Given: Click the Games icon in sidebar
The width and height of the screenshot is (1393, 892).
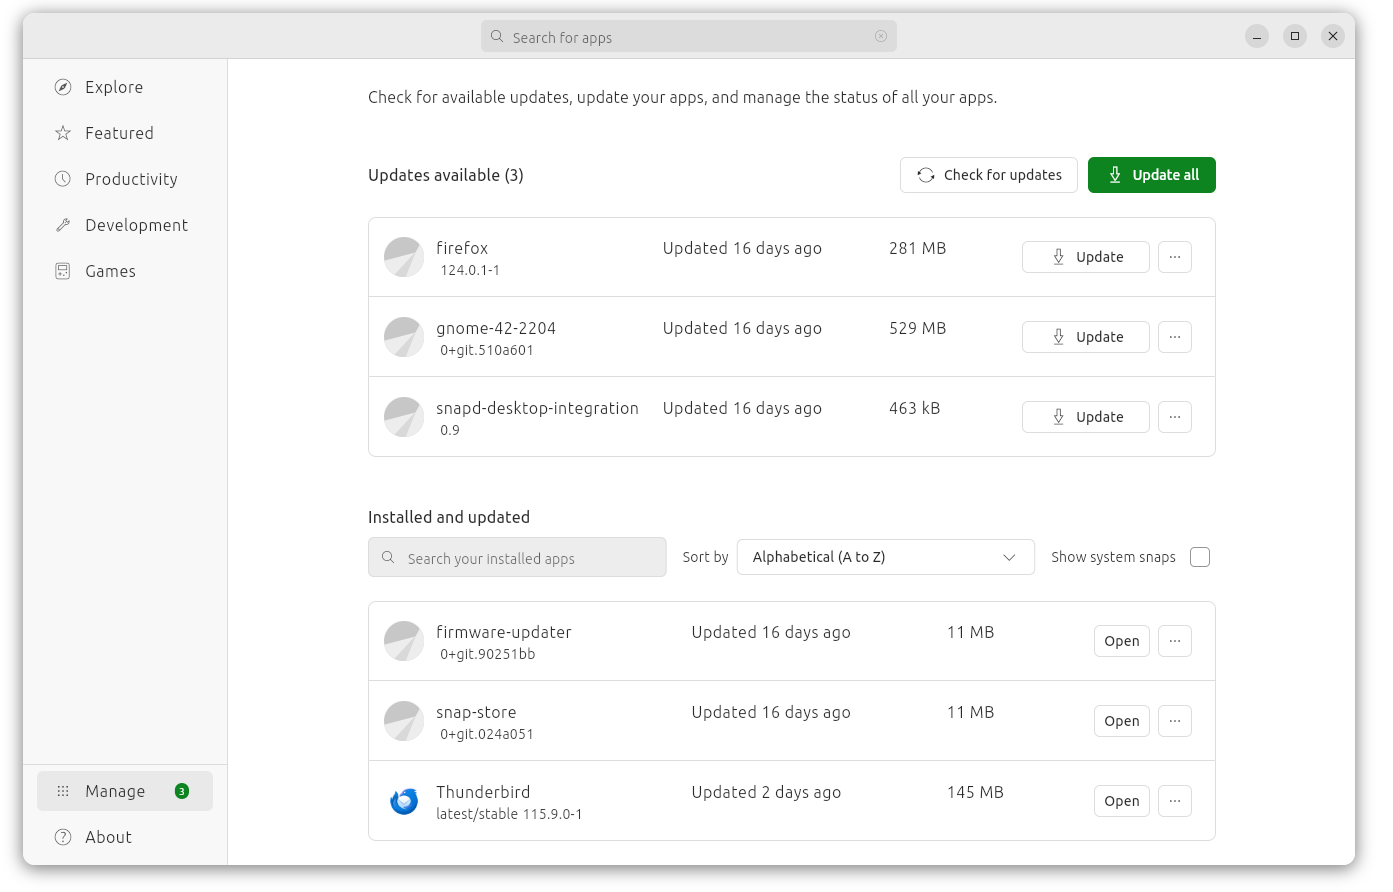Looking at the screenshot, I should pyautogui.click(x=63, y=271).
